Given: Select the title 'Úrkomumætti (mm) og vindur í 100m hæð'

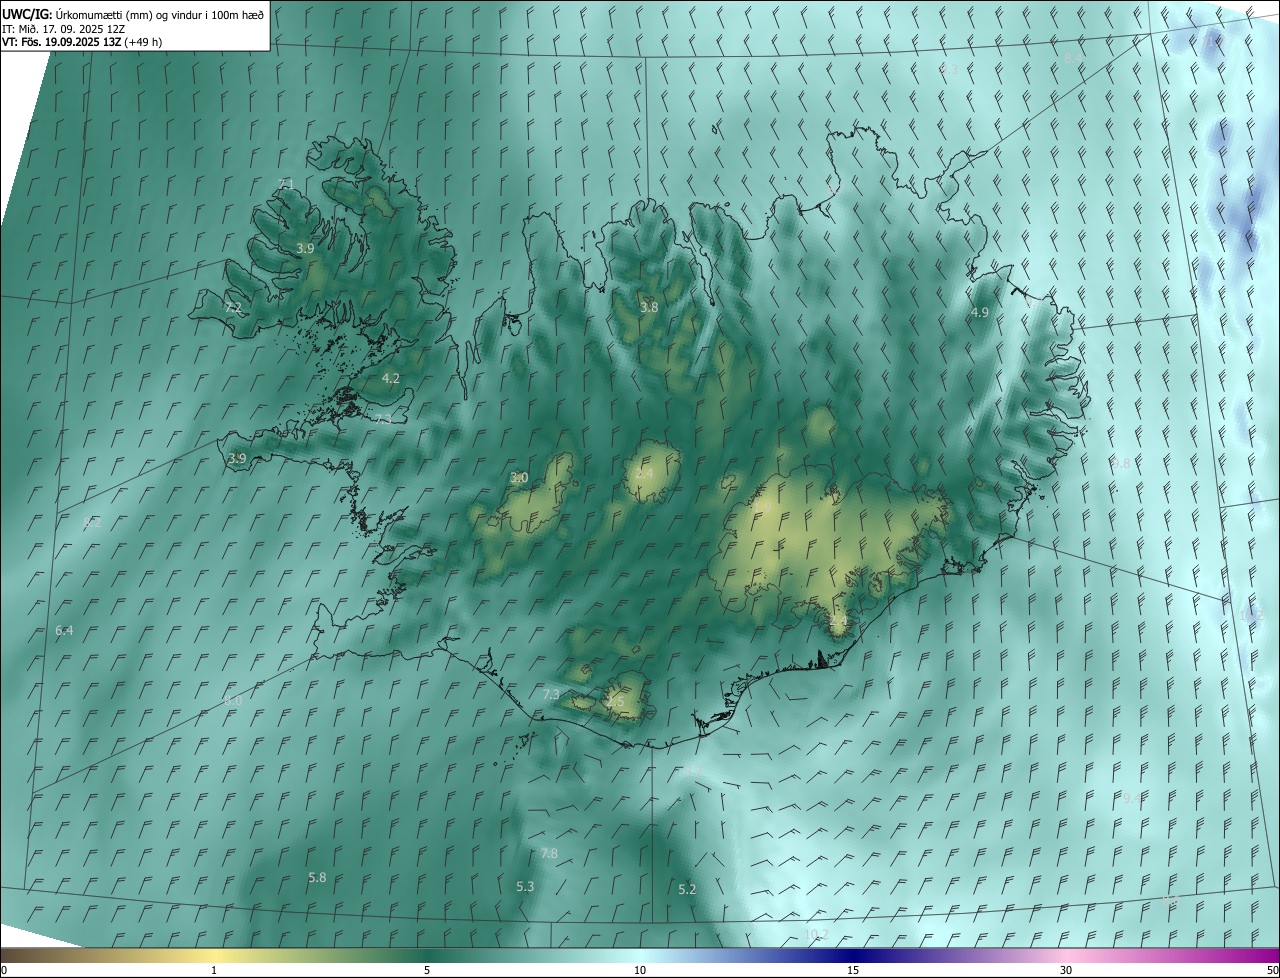Looking at the screenshot, I should pos(160,13).
